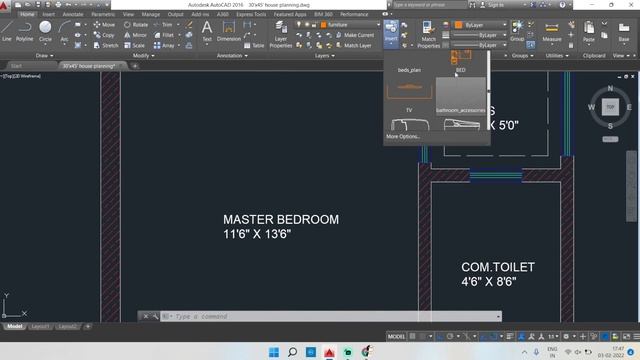Select the BED block thumbnail
This screenshot has width=640, height=360.
[x=460, y=62]
